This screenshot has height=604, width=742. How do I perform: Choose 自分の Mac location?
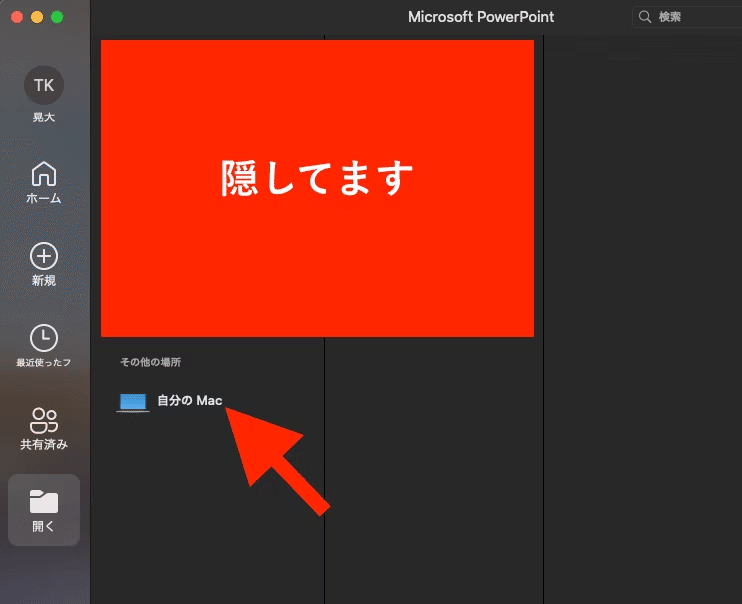[170, 401]
